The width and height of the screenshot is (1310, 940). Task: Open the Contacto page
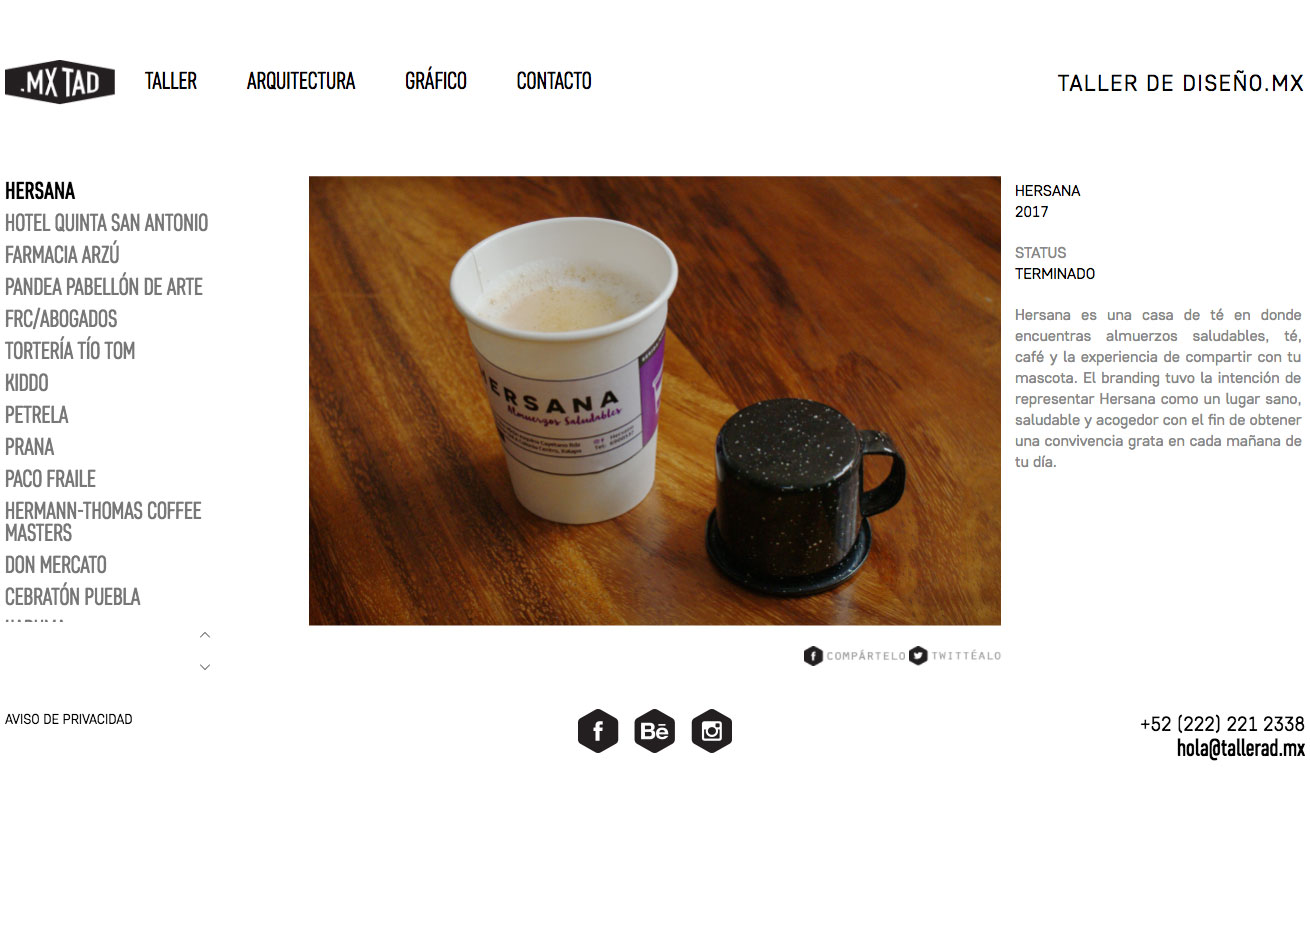coord(554,81)
